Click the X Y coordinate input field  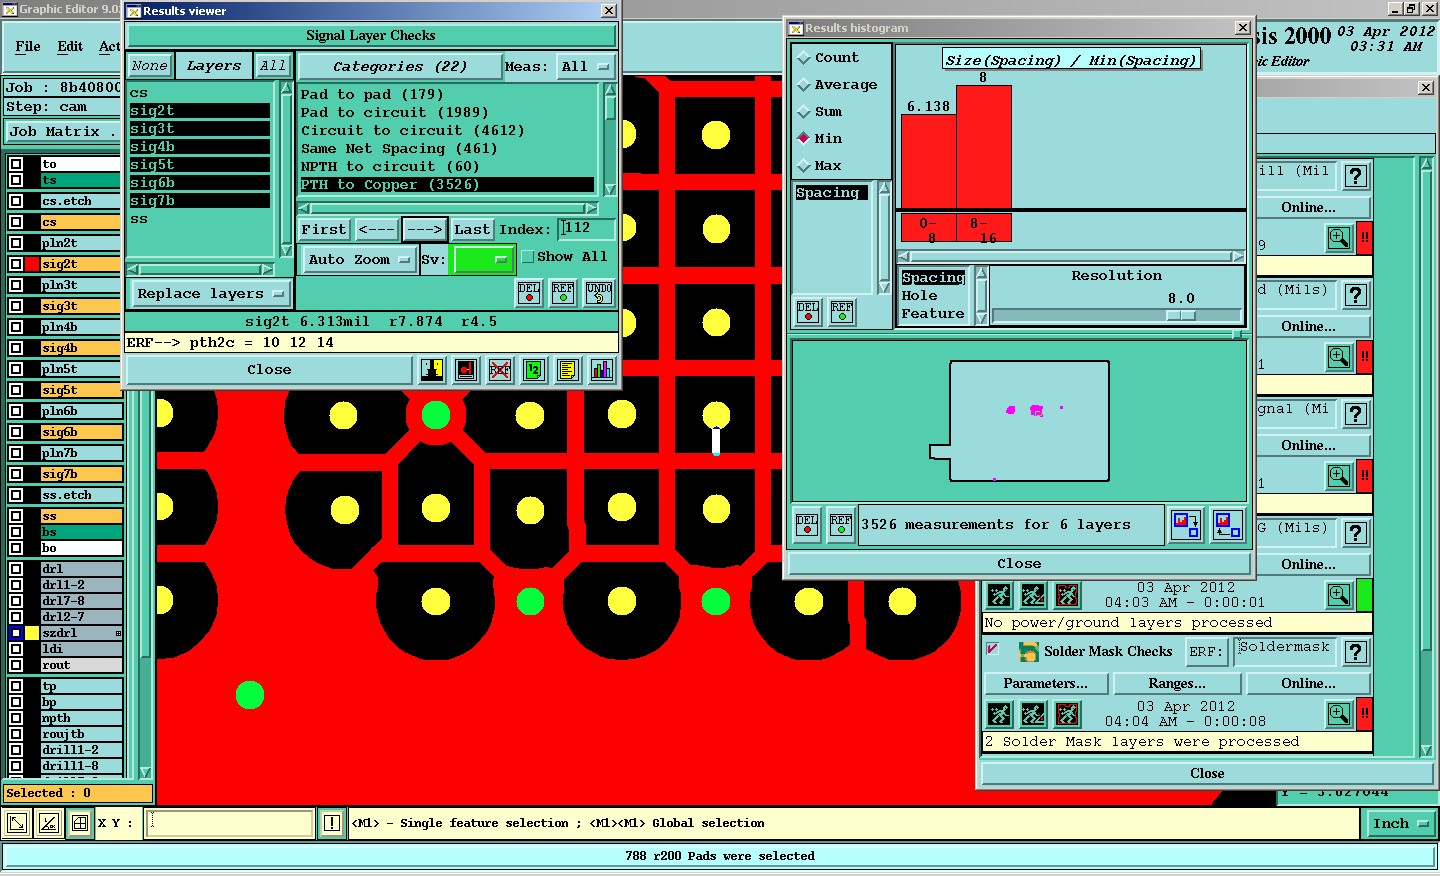[230, 824]
